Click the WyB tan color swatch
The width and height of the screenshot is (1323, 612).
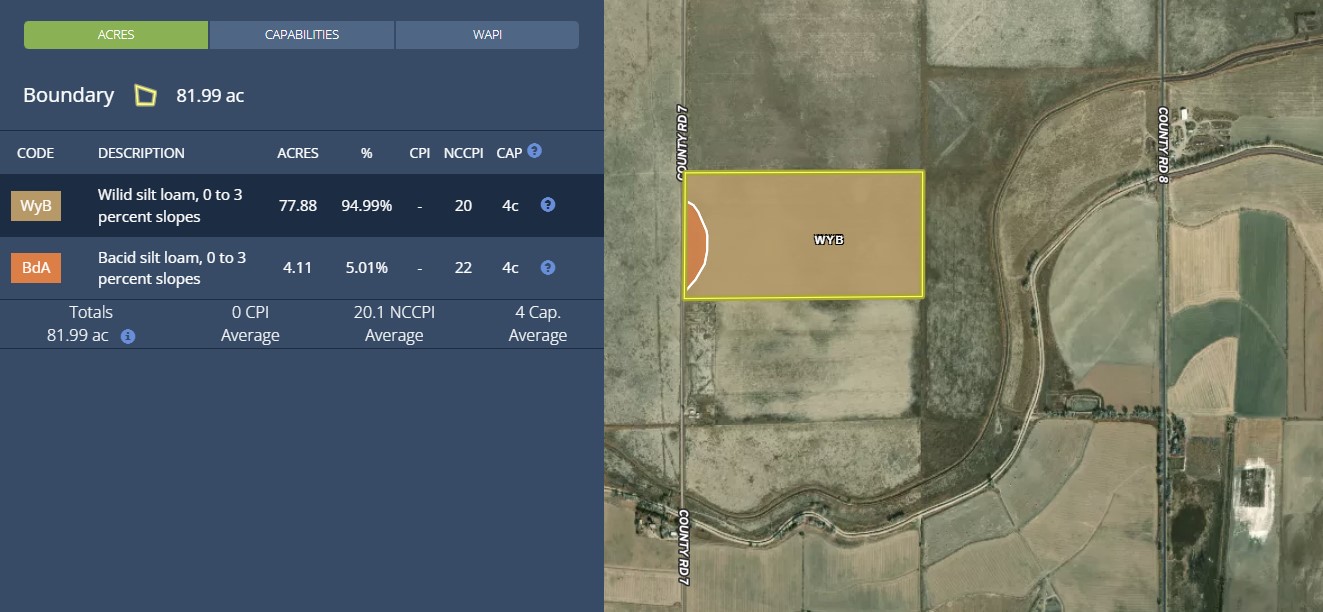[x=36, y=206]
